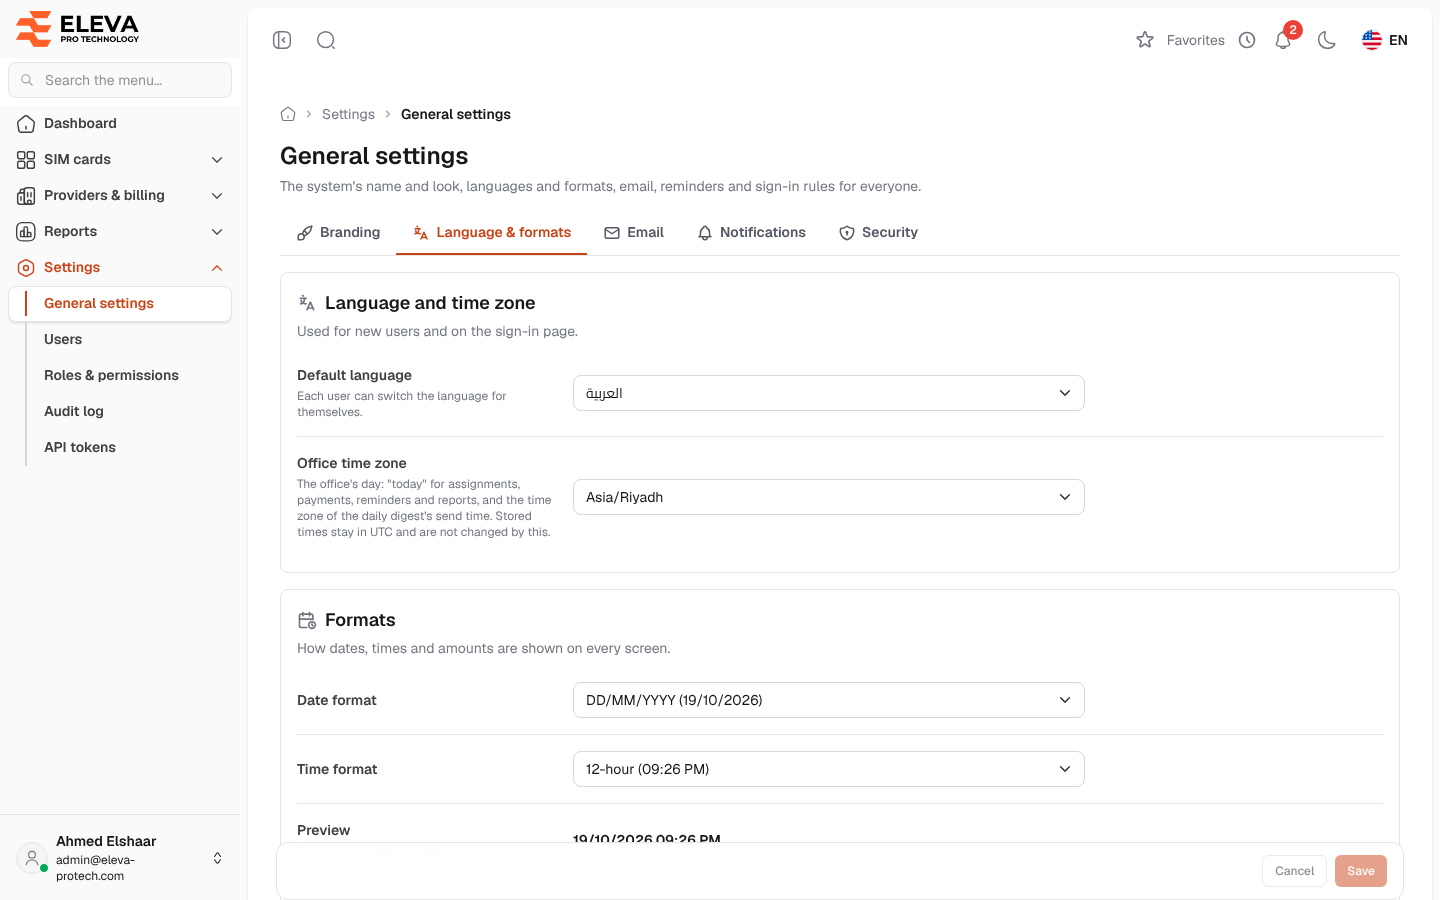1440x900 pixels.
Task: Click the Settings gear icon in sidebar
Action: [26, 268]
